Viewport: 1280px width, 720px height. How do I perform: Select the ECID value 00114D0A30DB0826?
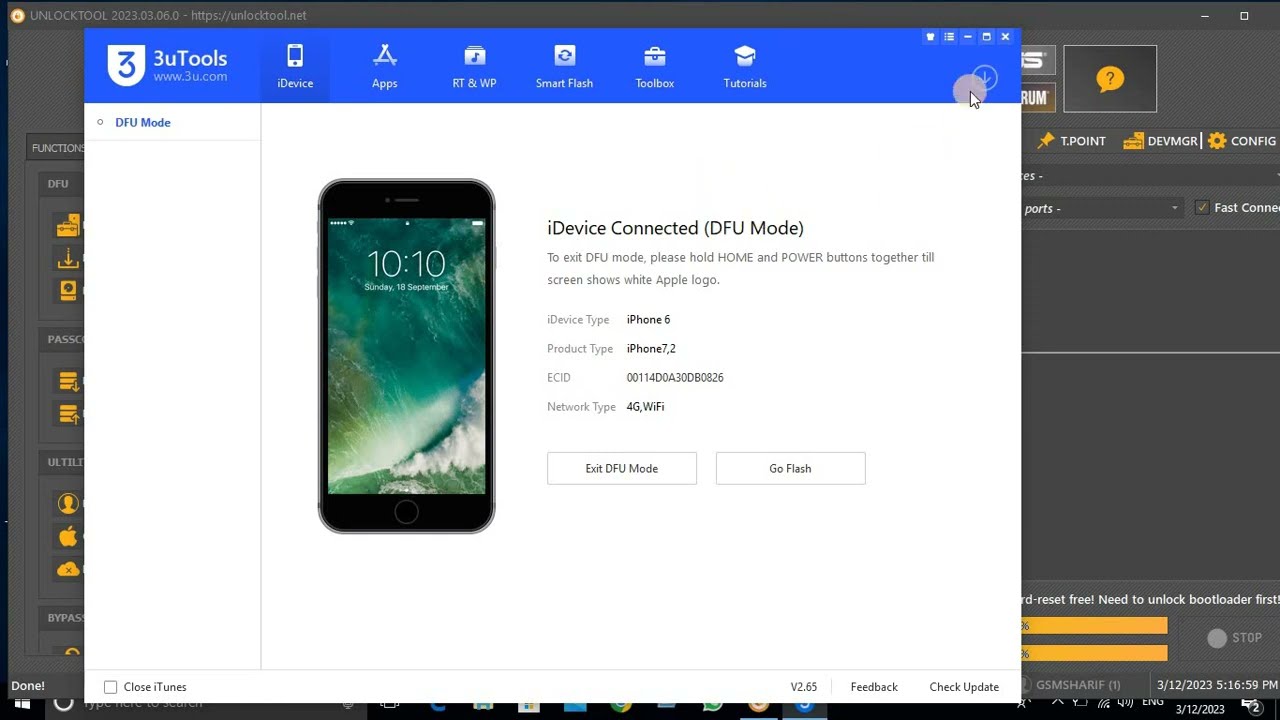675,378
